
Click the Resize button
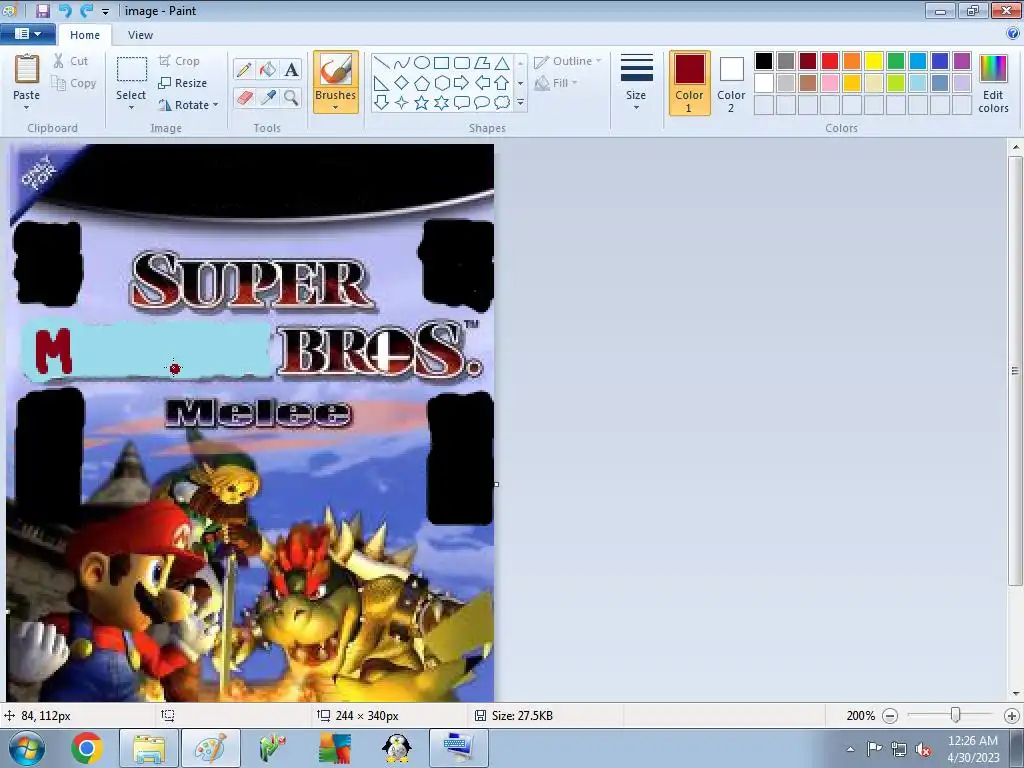tap(183, 83)
